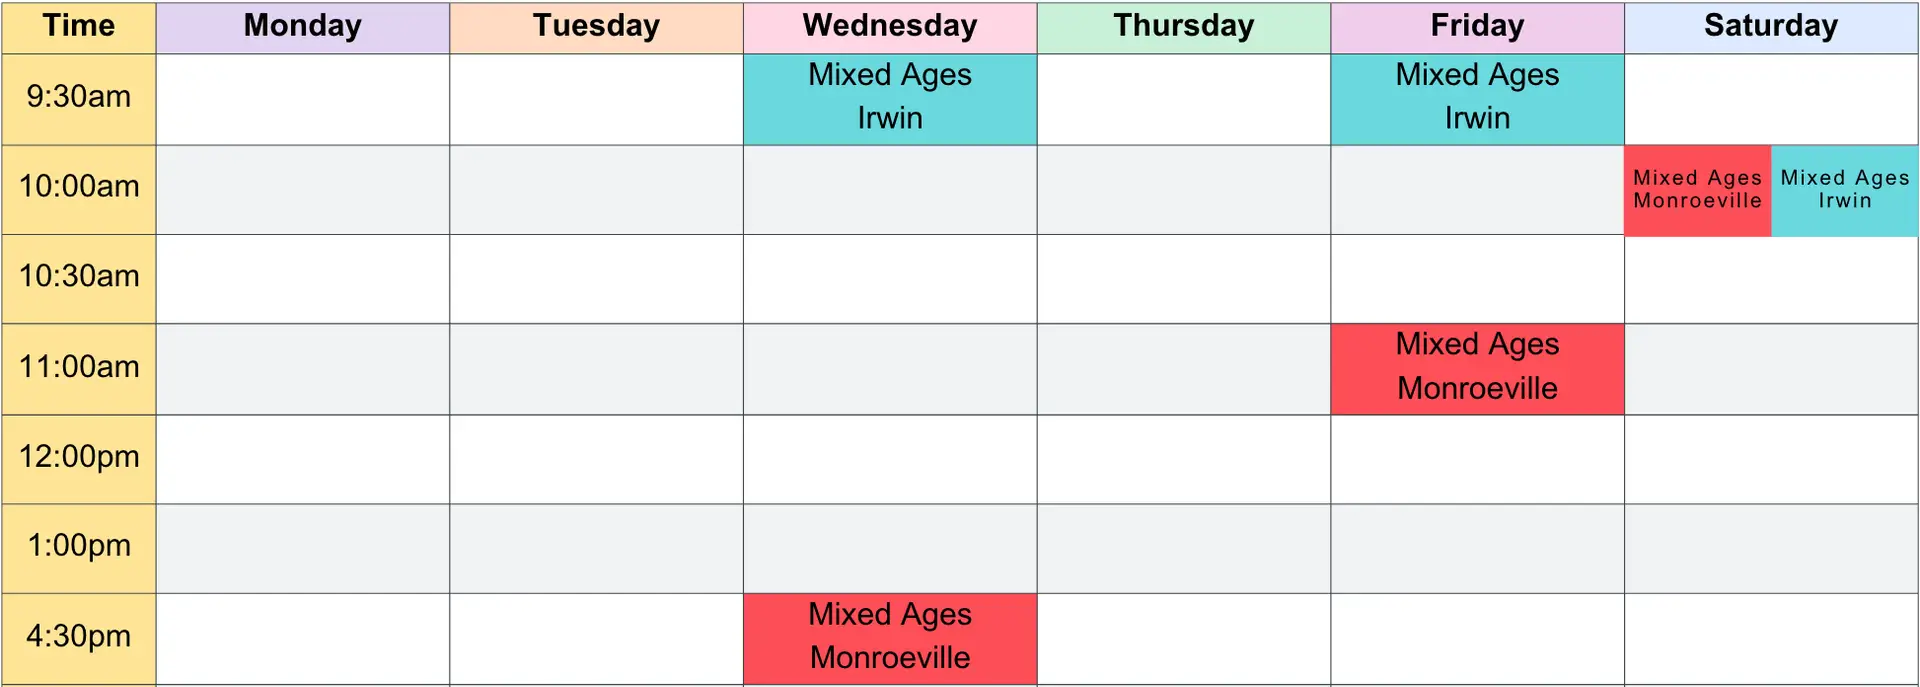
Task: Open Wednesday 4:30pm Mixed Ages Monroeville class
Action: click(890, 639)
